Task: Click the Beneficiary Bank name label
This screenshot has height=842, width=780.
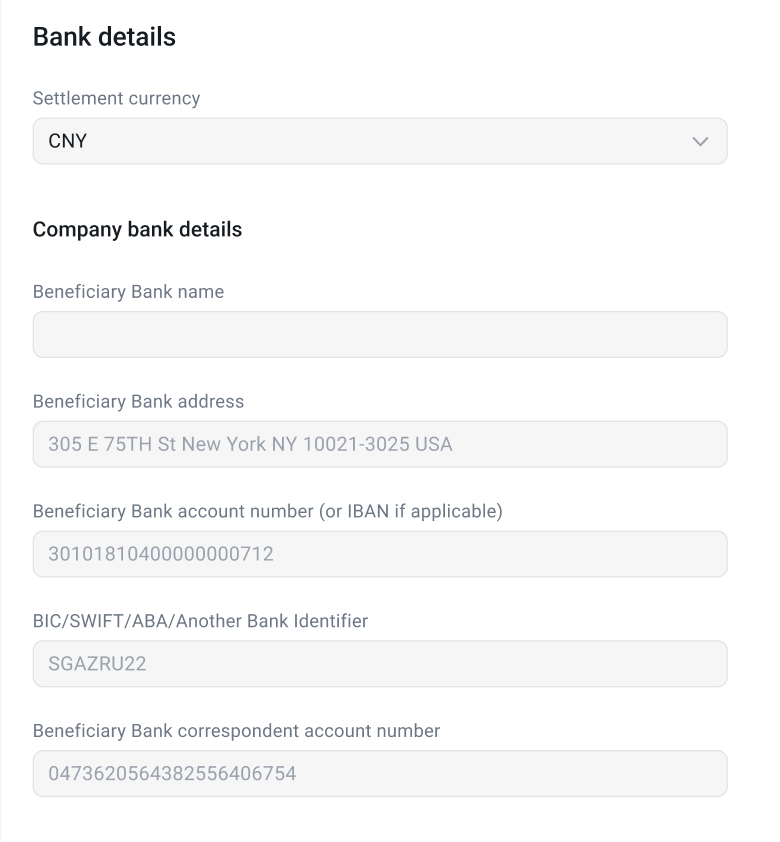Action: [x=128, y=292]
